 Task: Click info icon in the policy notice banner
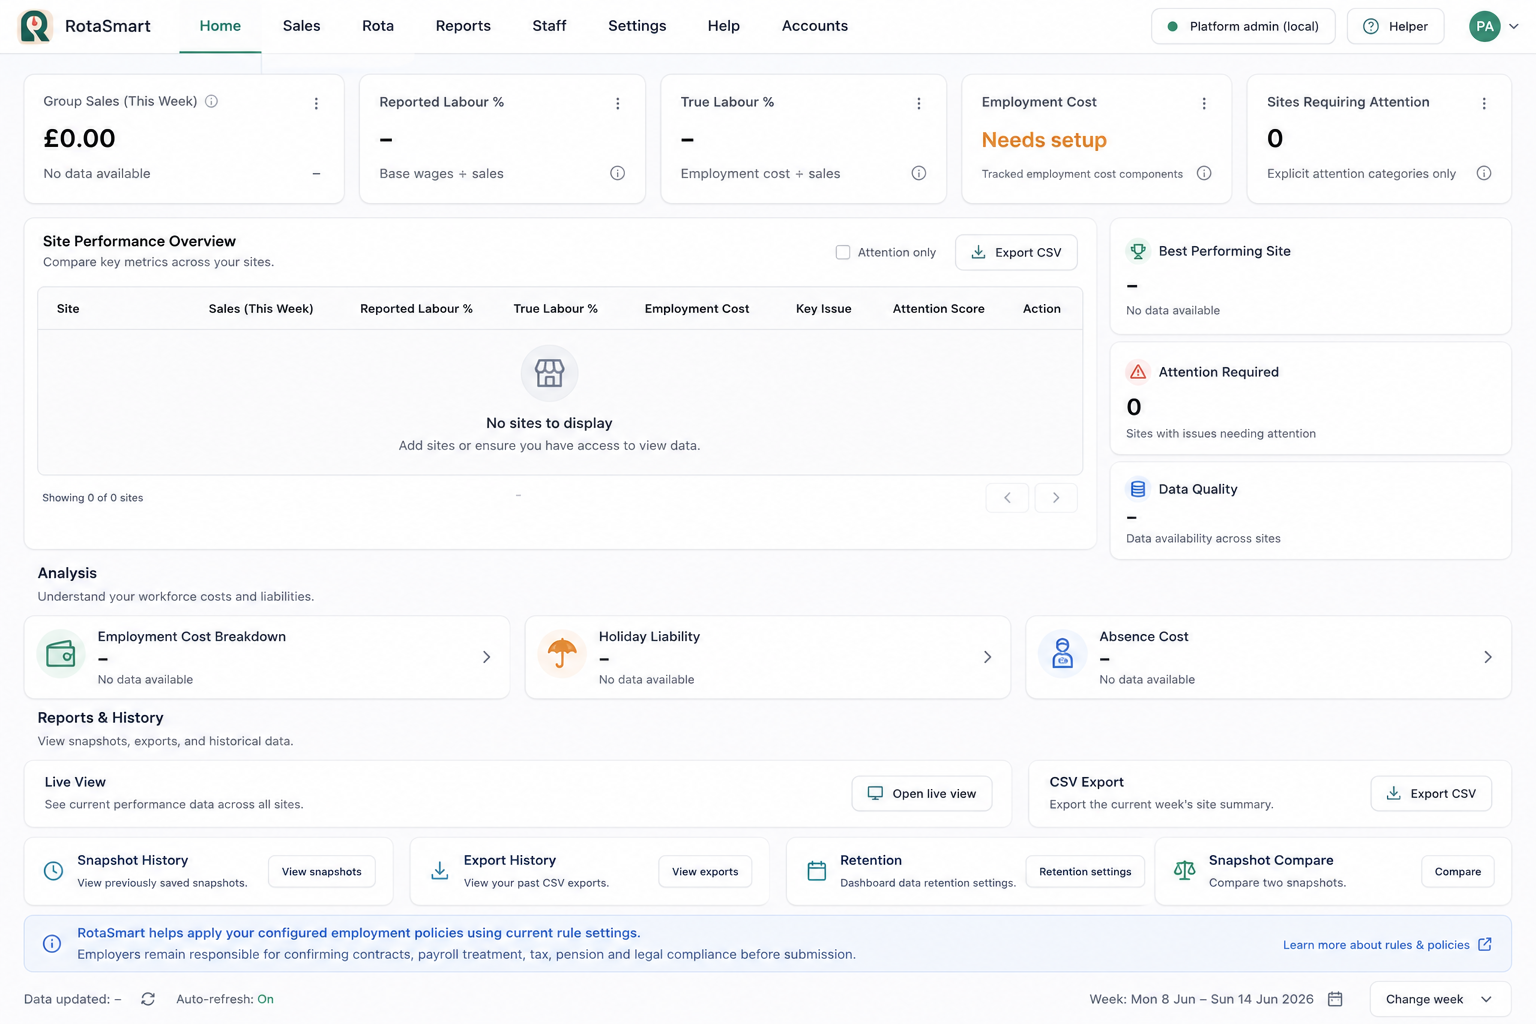click(52, 943)
